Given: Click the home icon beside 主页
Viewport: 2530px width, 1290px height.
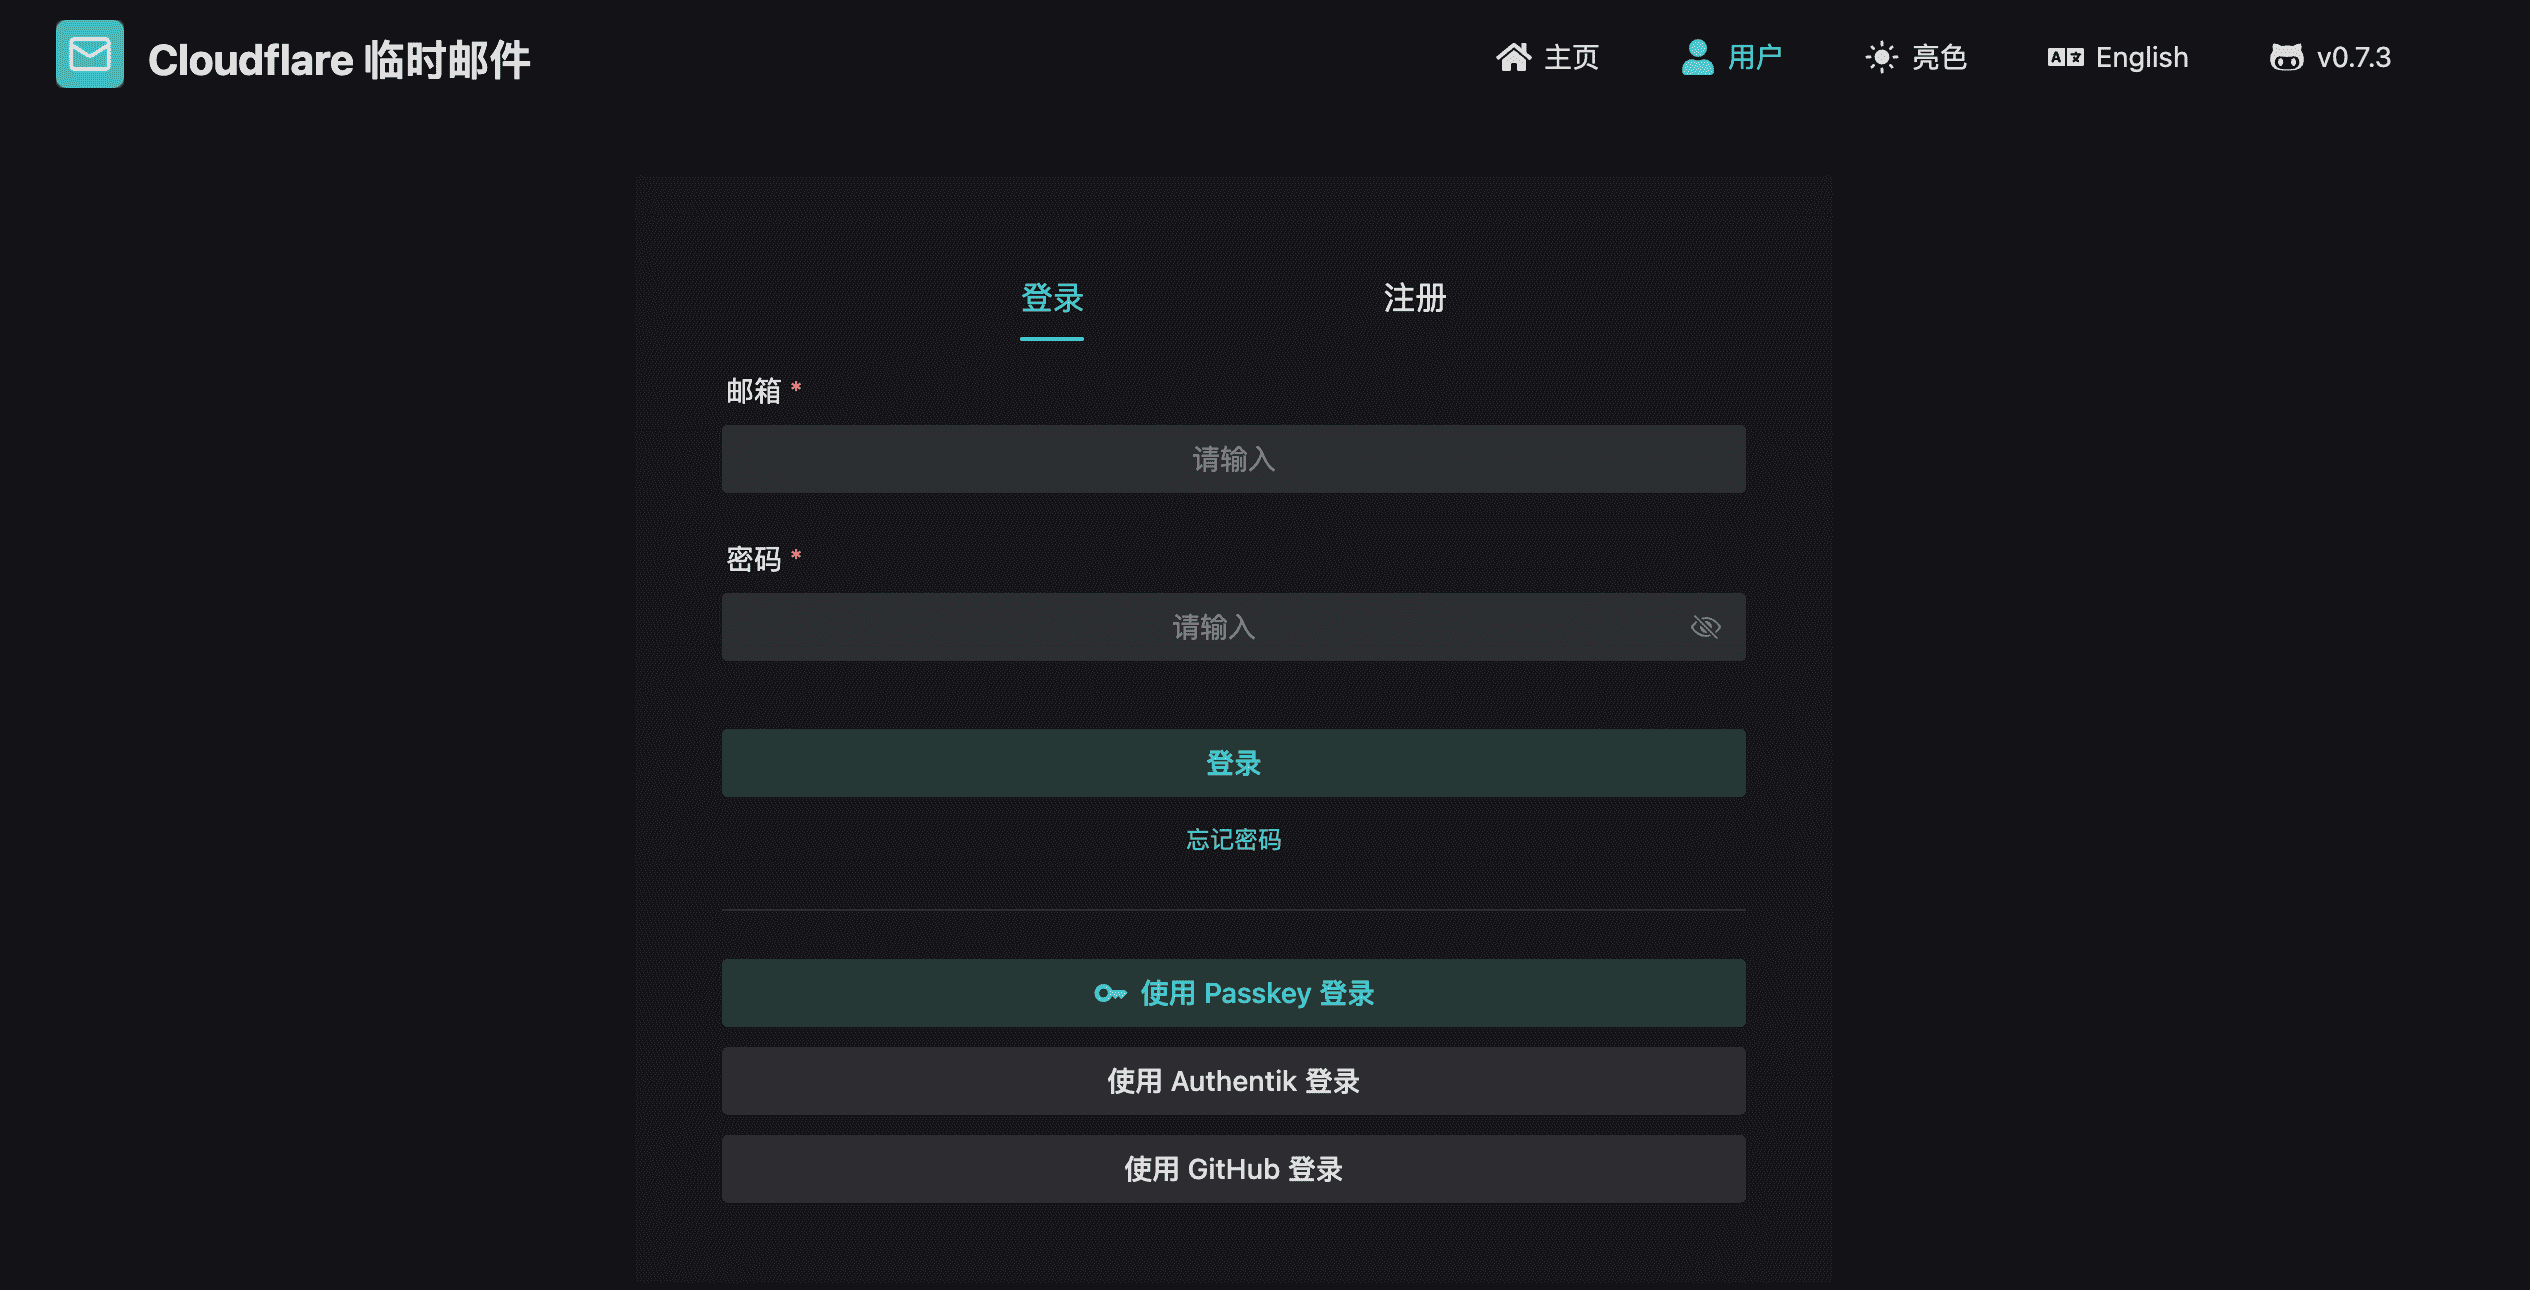Looking at the screenshot, I should [x=1513, y=57].
